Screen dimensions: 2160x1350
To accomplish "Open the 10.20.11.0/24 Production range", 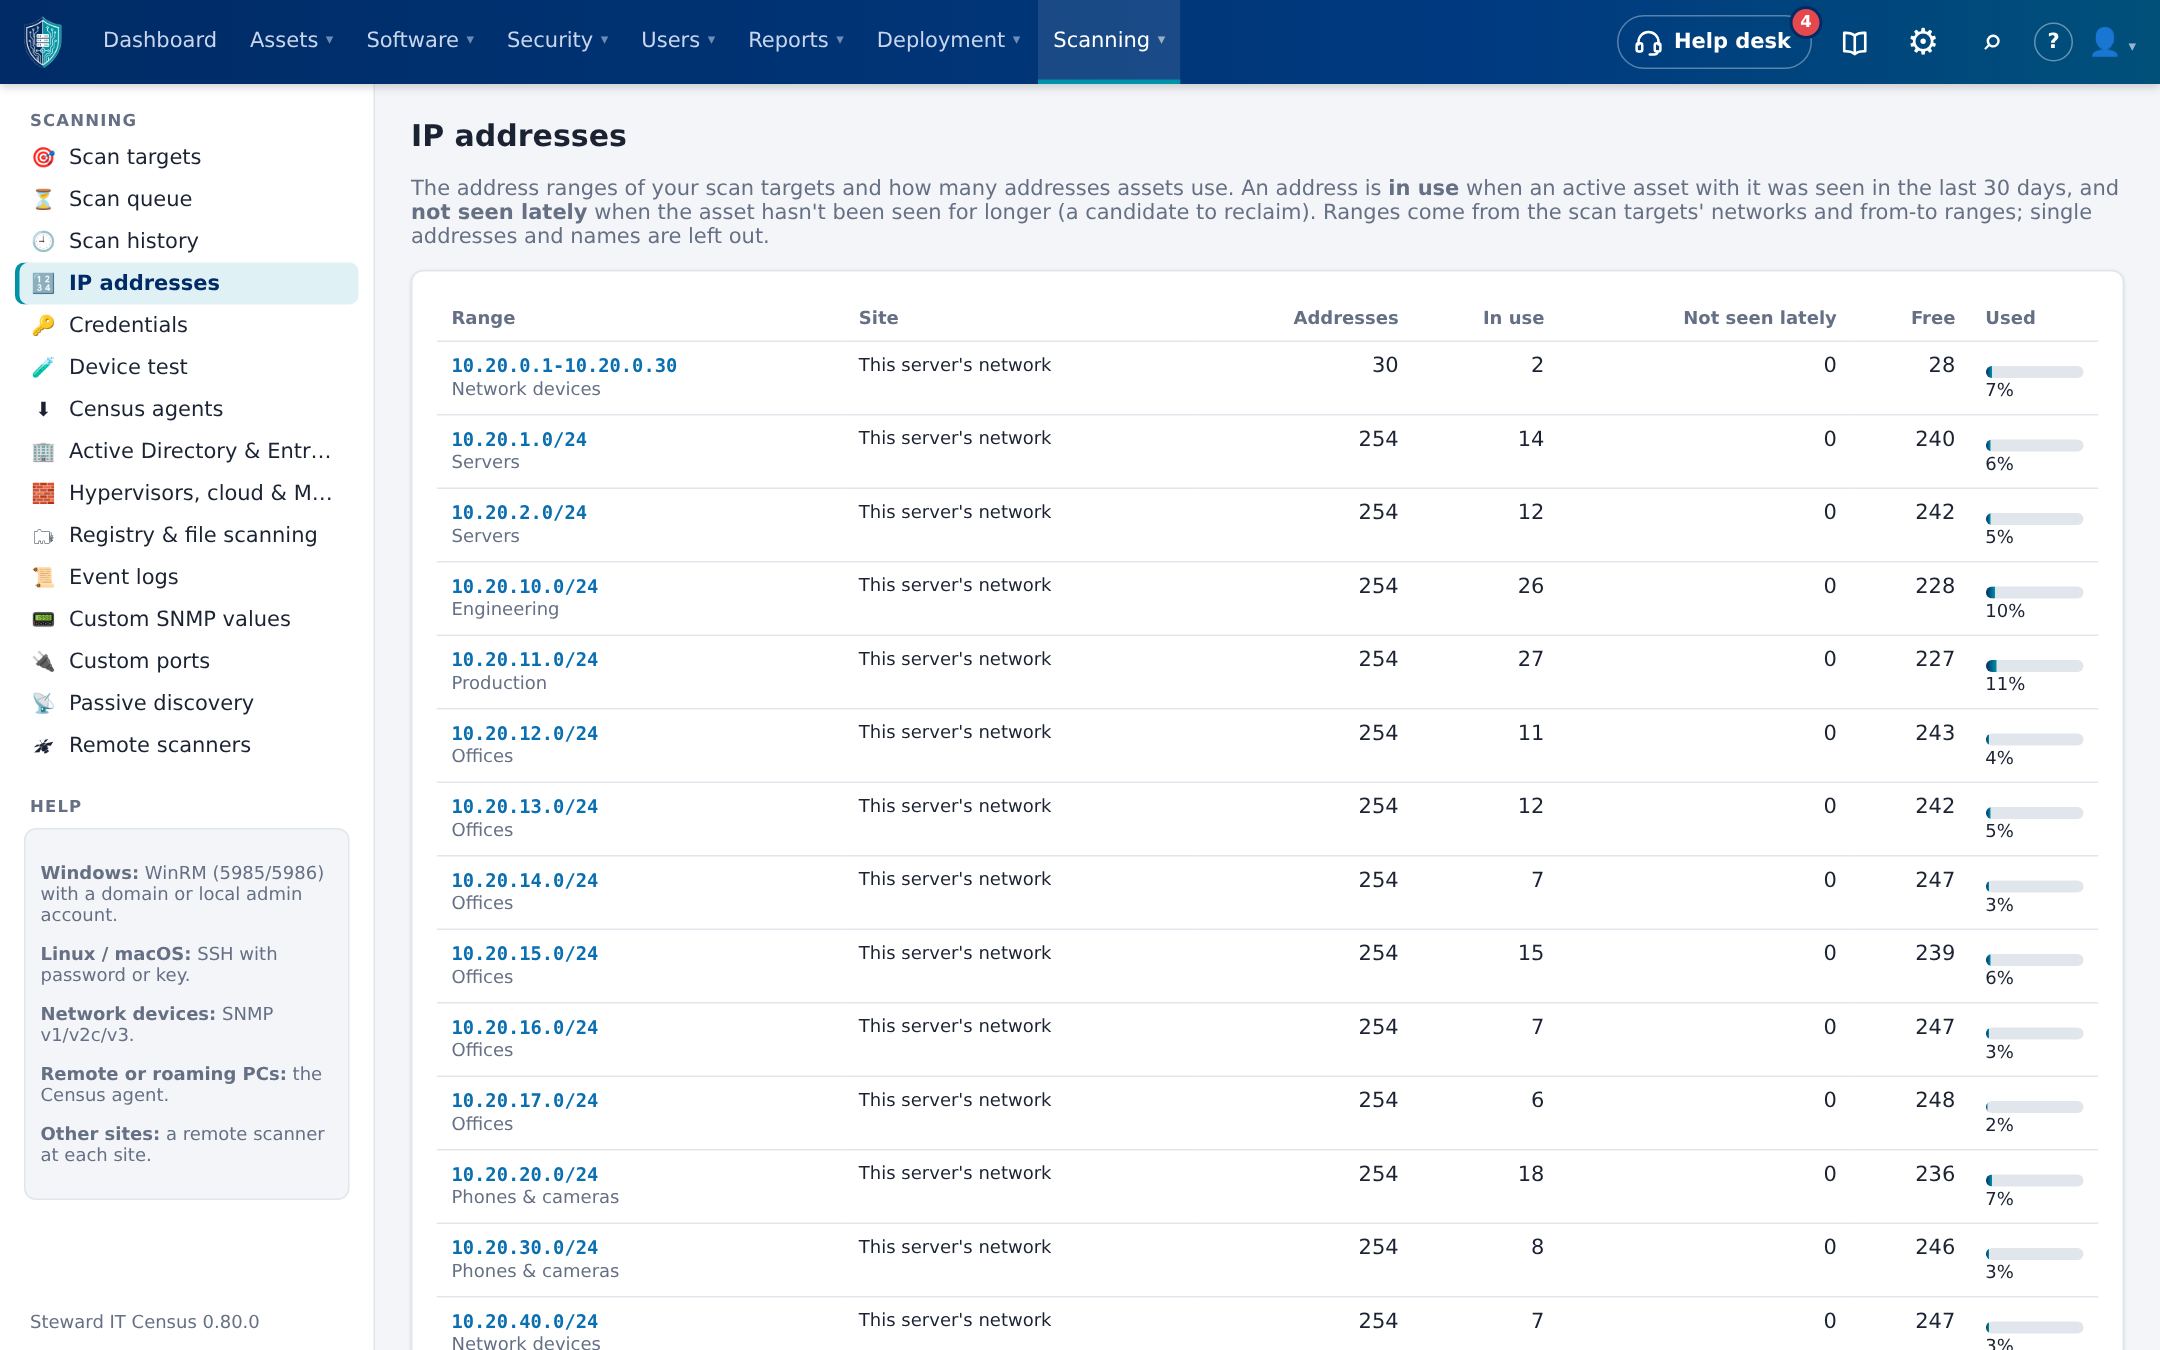I will pos(525,660).
